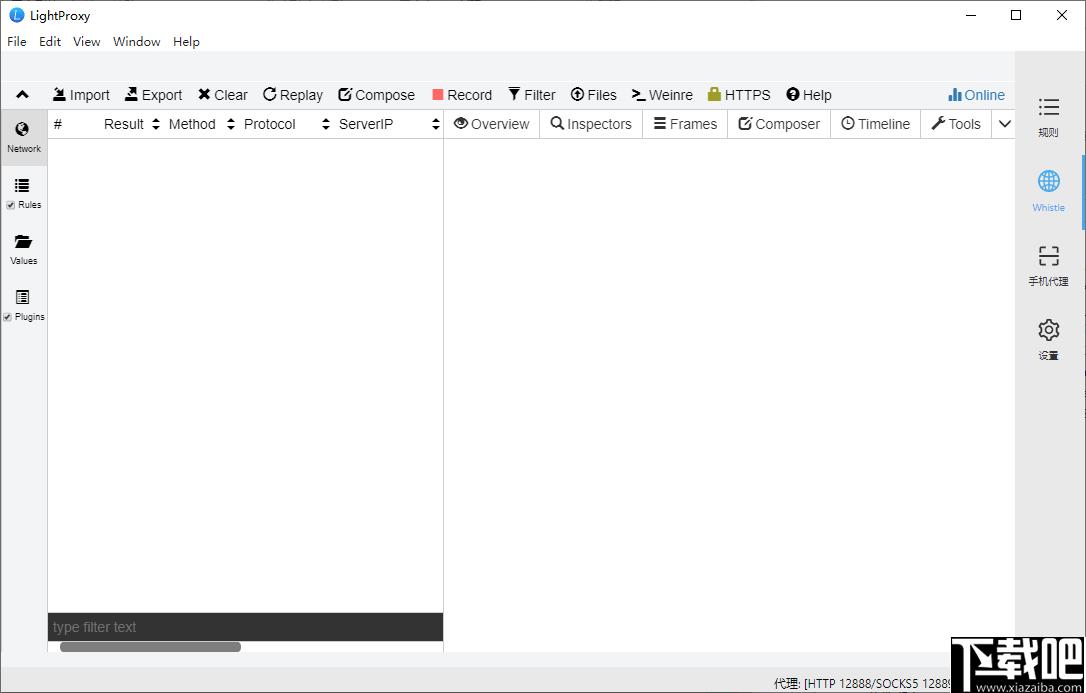Focus the type filter text field
This screenshot has width=1086, height=693.
245,627
